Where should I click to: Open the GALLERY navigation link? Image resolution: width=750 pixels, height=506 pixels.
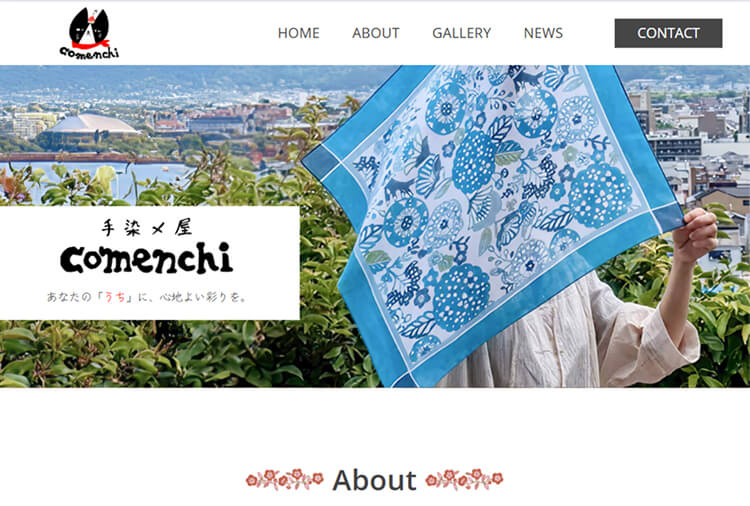click(x=462, y=33)
